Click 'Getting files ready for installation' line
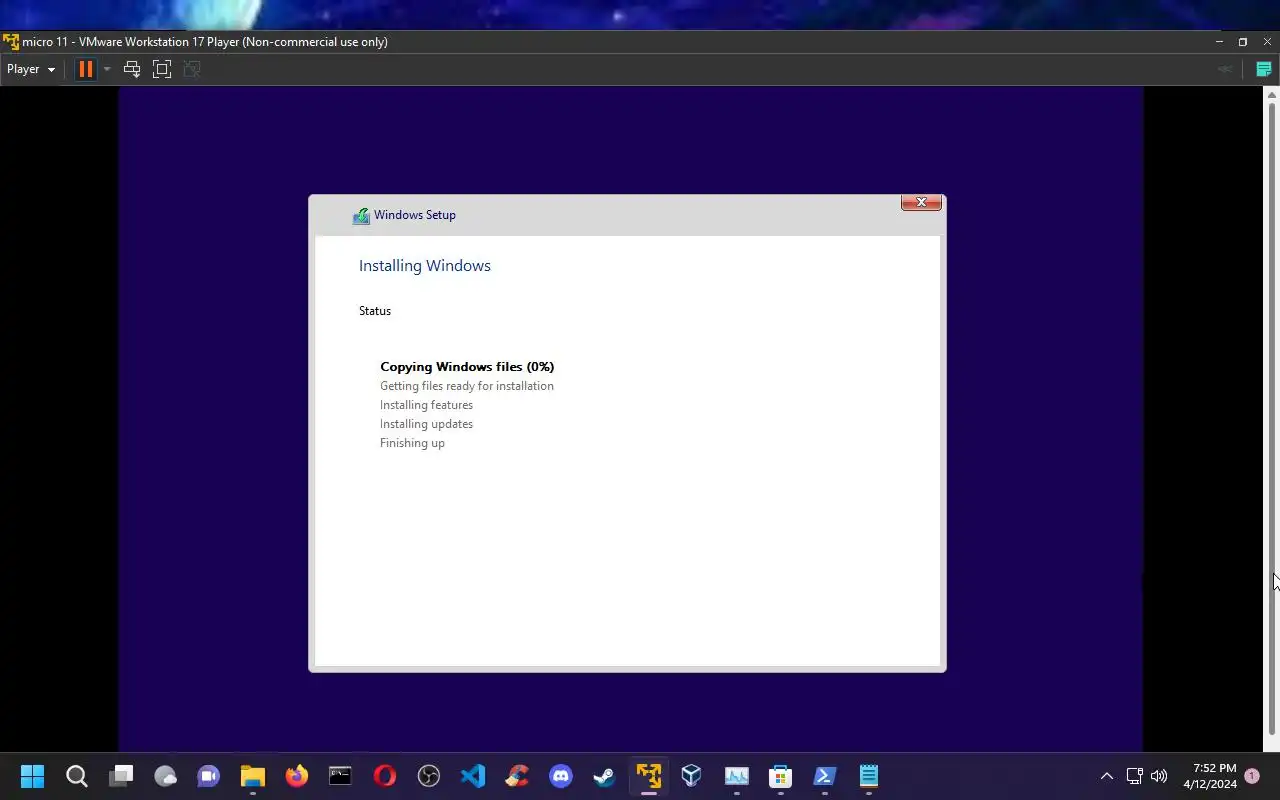1280x800 pixels. (467, 386)
